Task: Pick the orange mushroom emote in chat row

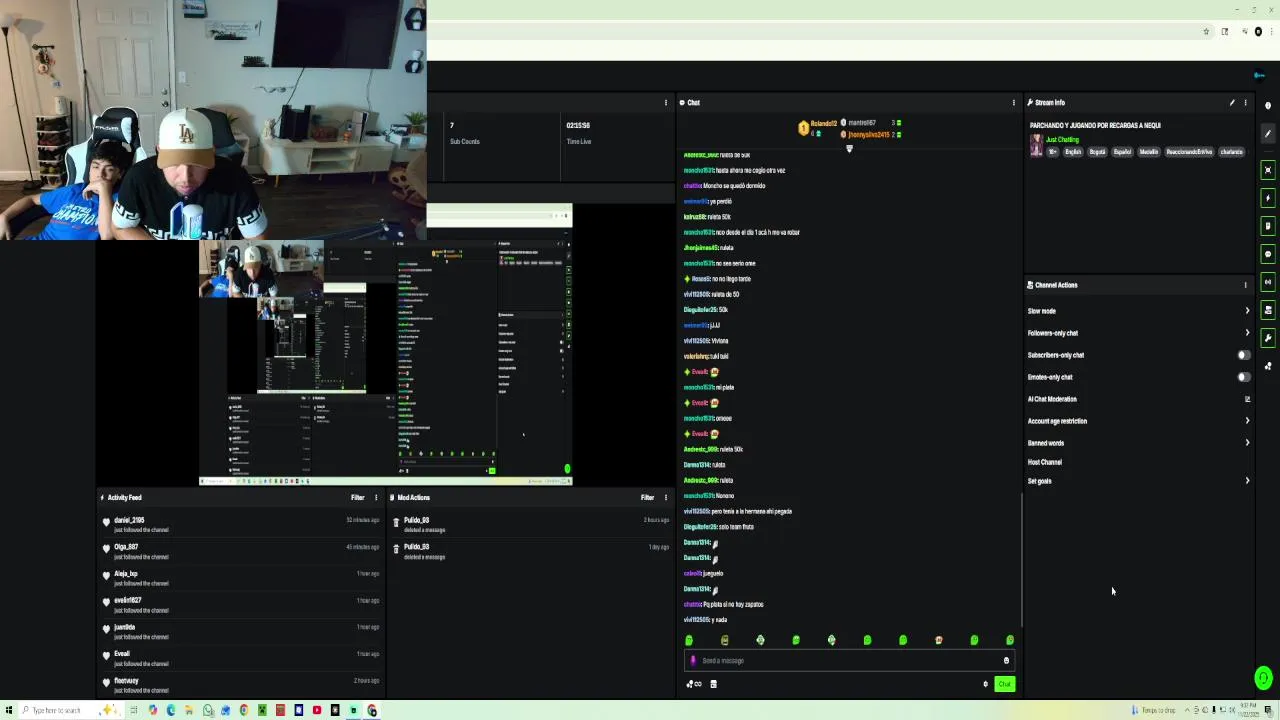Action: pyautogui.click(x=939, y=640)
